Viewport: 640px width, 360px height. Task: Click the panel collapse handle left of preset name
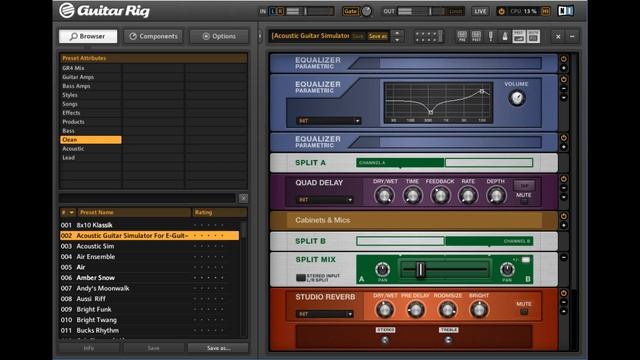[x=260, y=36]
